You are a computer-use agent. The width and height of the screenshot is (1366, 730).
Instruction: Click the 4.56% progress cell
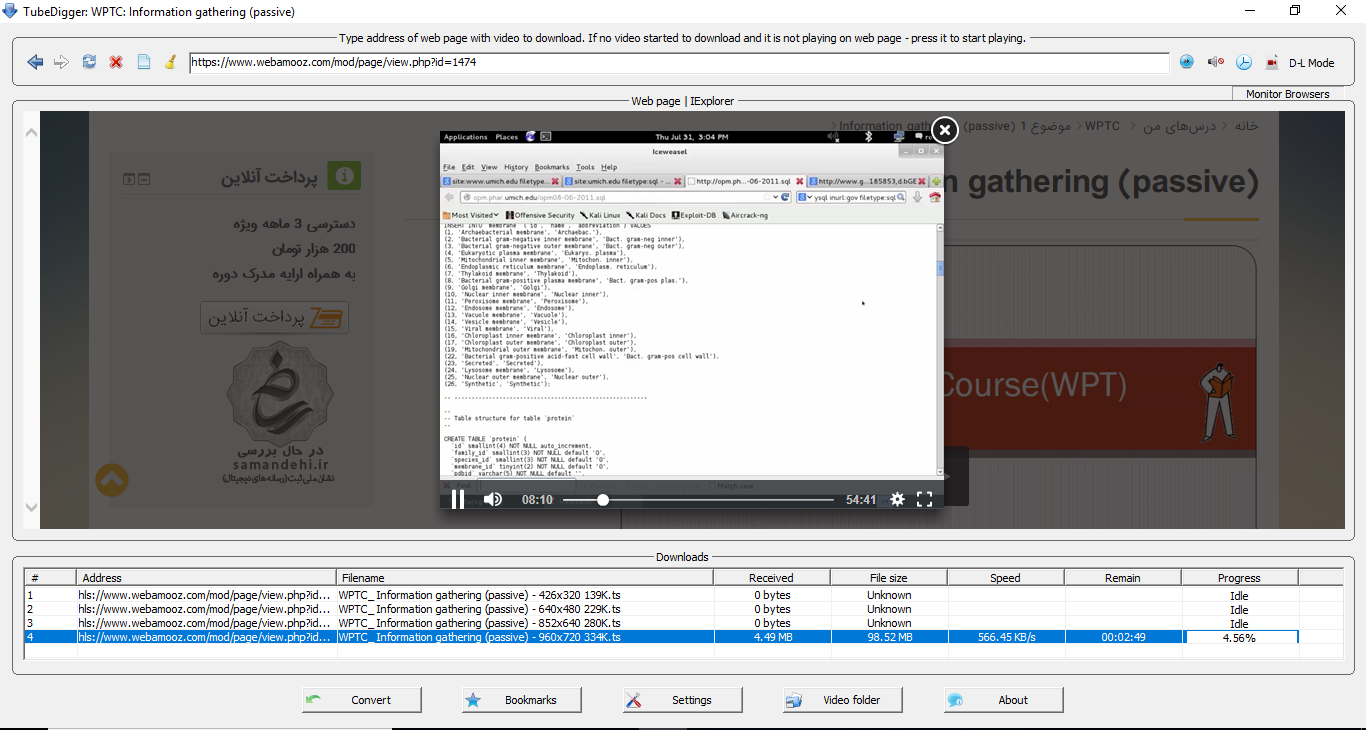tap(1240, 637)
